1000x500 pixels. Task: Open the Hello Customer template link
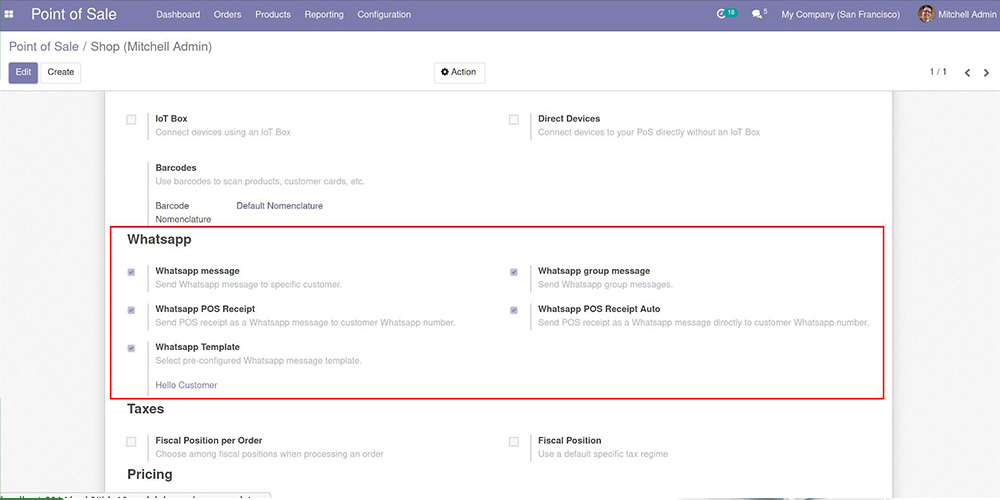186,385
